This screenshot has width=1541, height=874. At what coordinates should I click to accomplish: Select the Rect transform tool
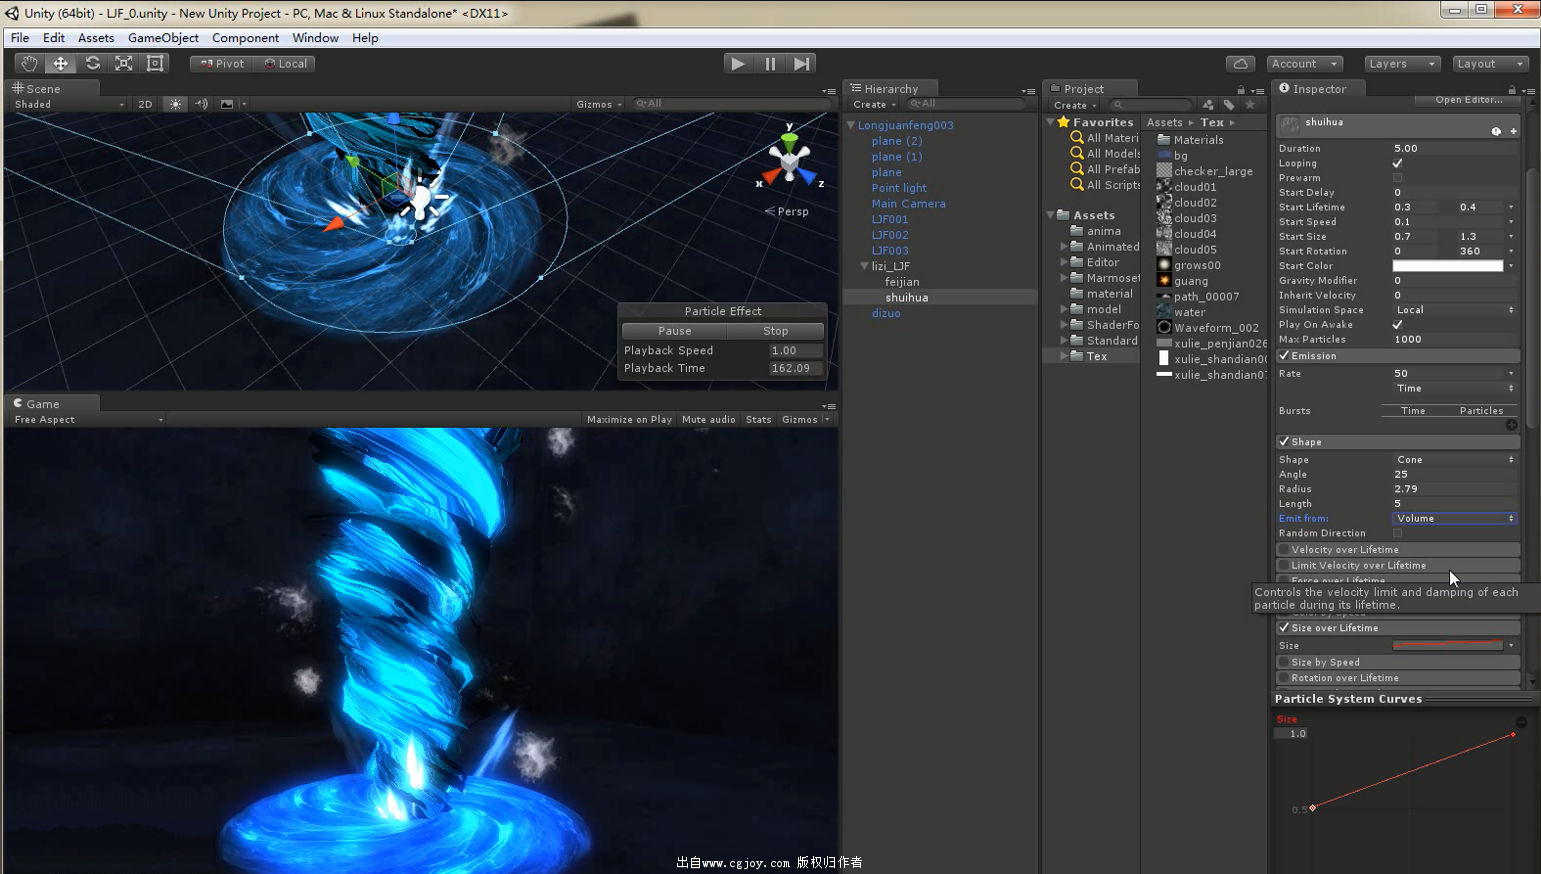point(155,63)
